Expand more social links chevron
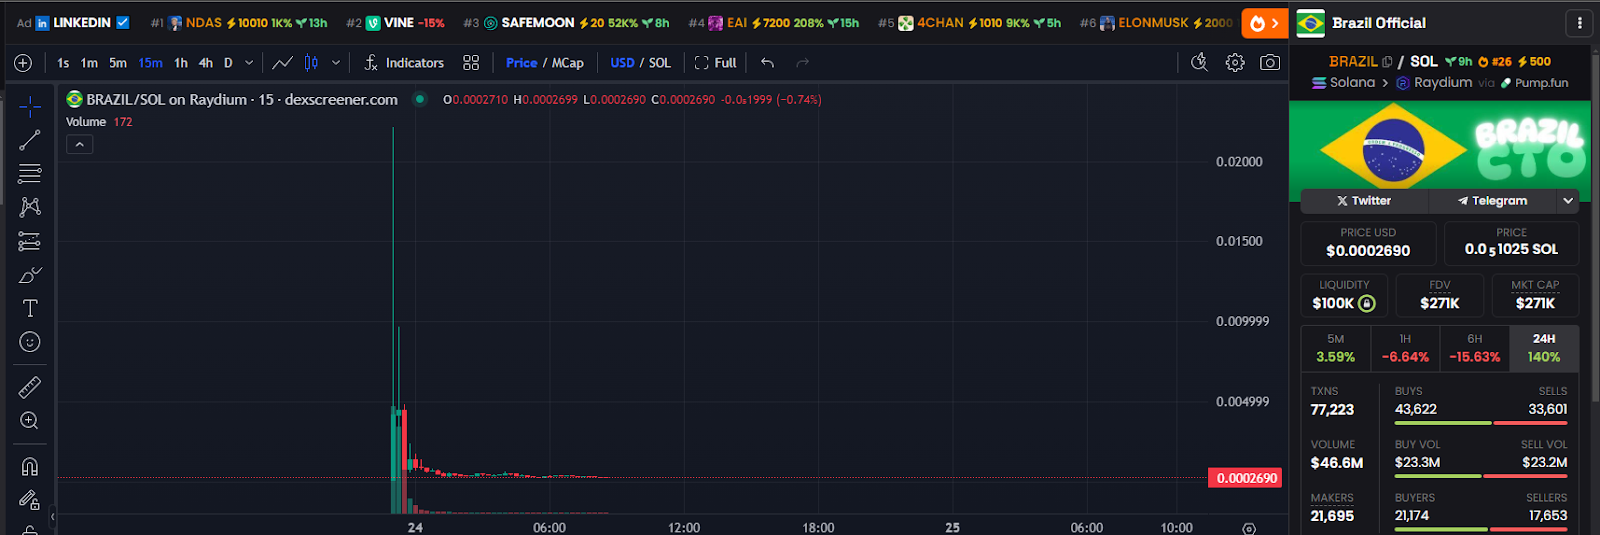 click(x=1568, y=201)
